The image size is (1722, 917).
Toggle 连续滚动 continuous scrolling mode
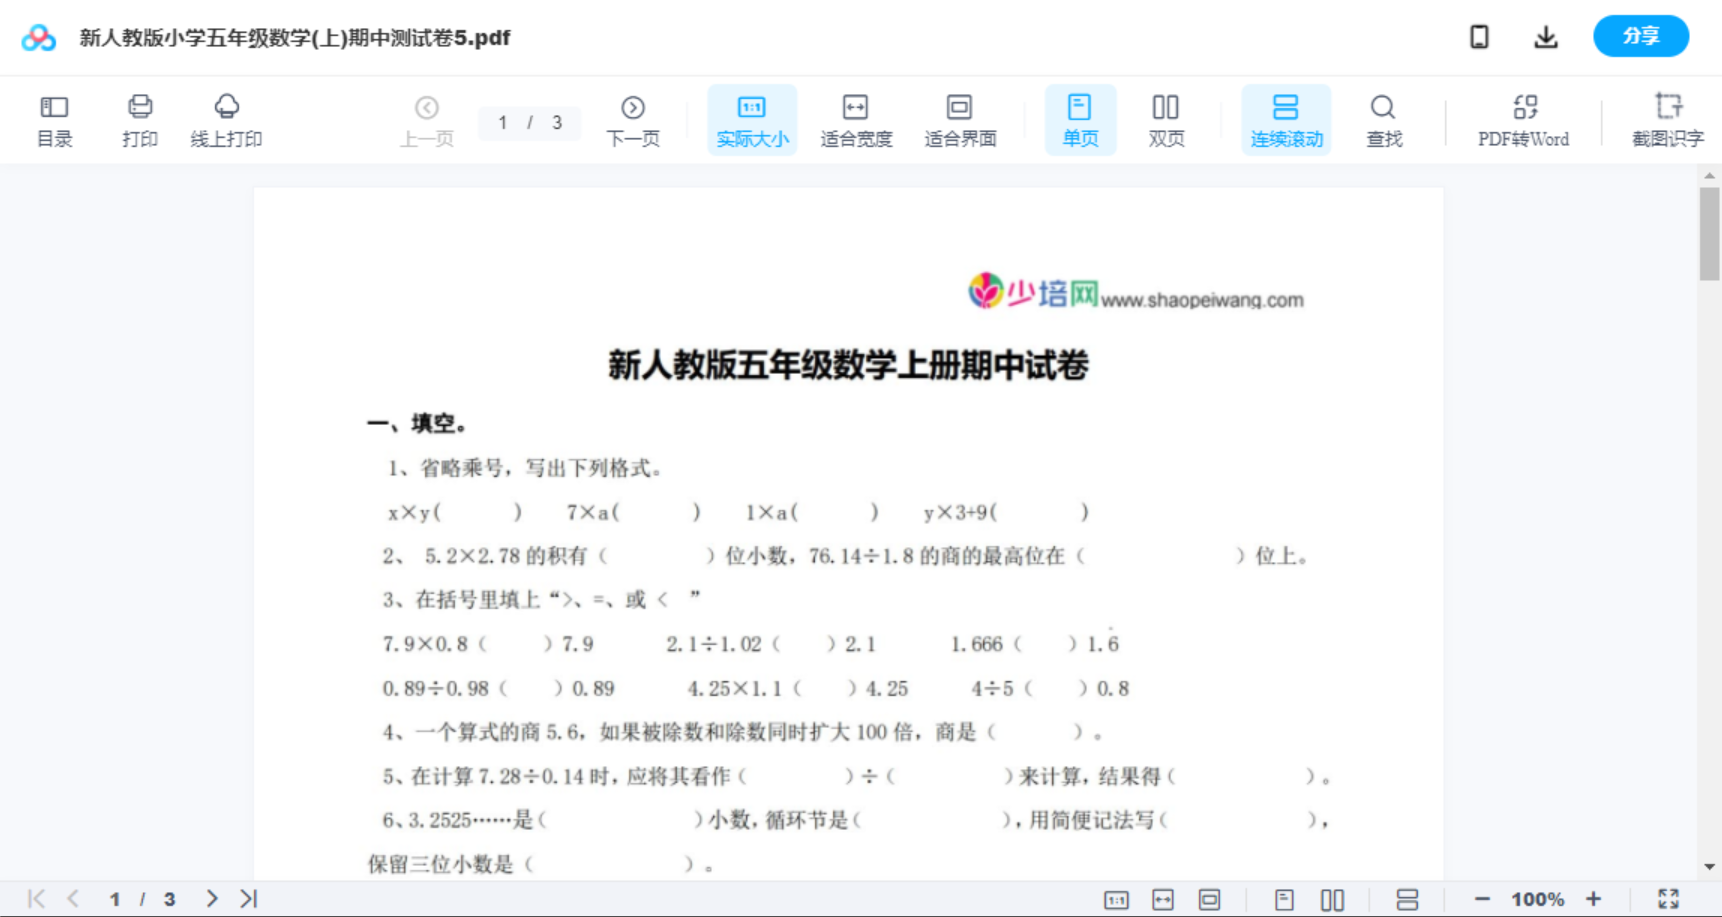(1285, 119)
